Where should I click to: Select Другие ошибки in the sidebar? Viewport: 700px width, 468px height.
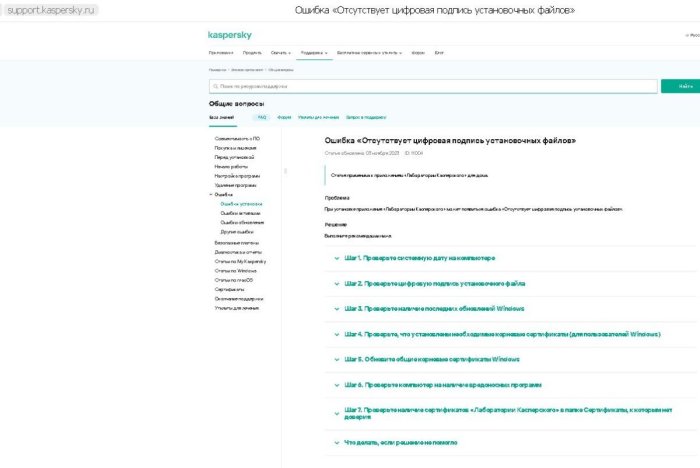tap(237, 232)
